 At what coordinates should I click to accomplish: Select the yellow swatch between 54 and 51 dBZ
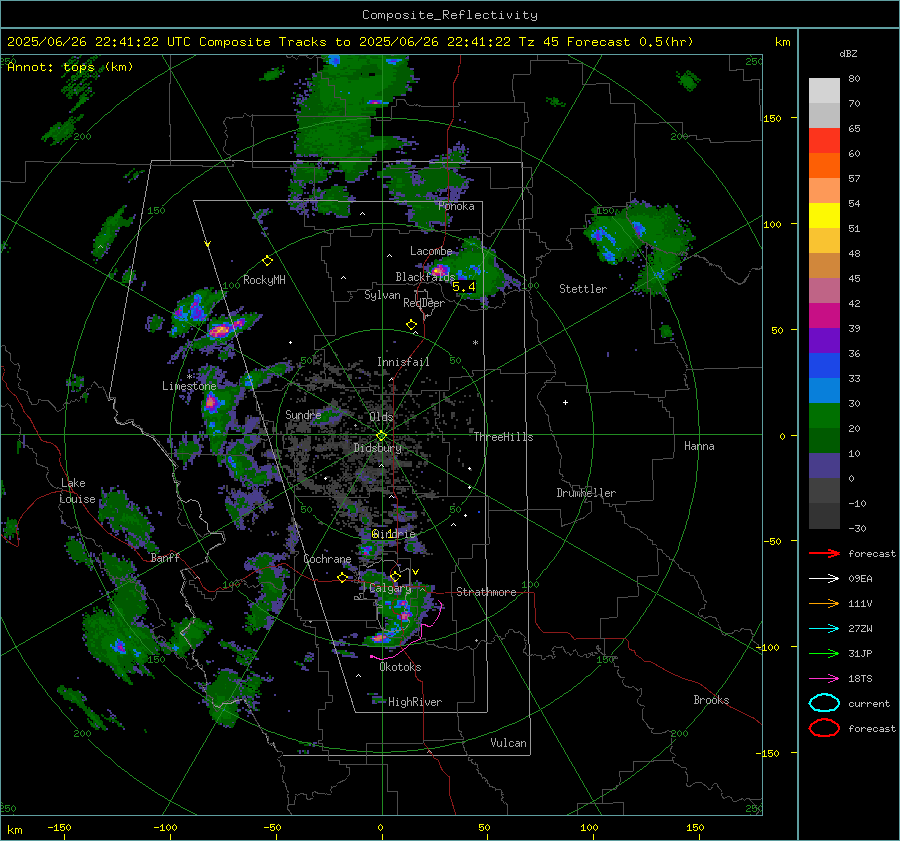(824, 216)
